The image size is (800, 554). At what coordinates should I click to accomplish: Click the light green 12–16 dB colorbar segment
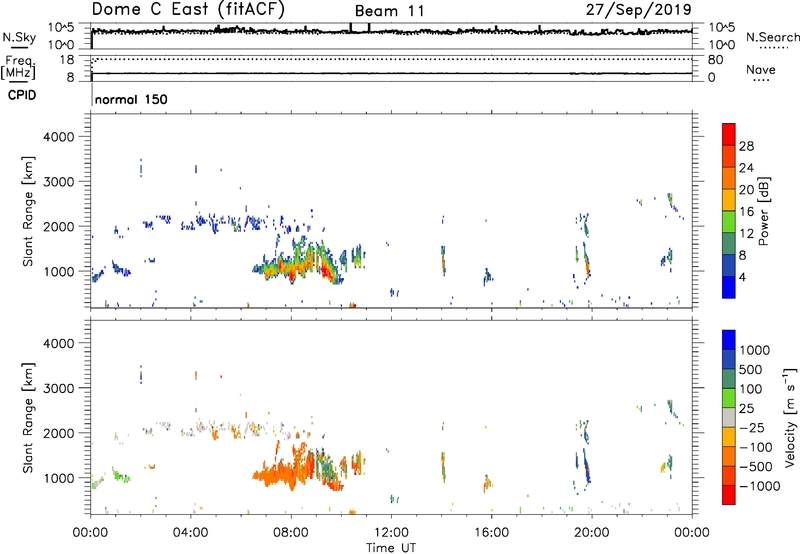[729, 222]
